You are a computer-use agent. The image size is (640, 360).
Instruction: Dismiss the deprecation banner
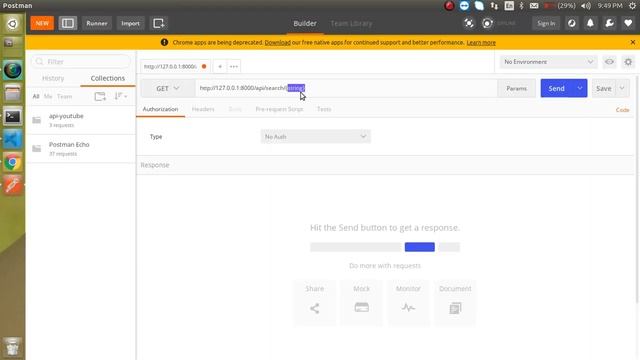pyautogui.click(x=633, y=42)
